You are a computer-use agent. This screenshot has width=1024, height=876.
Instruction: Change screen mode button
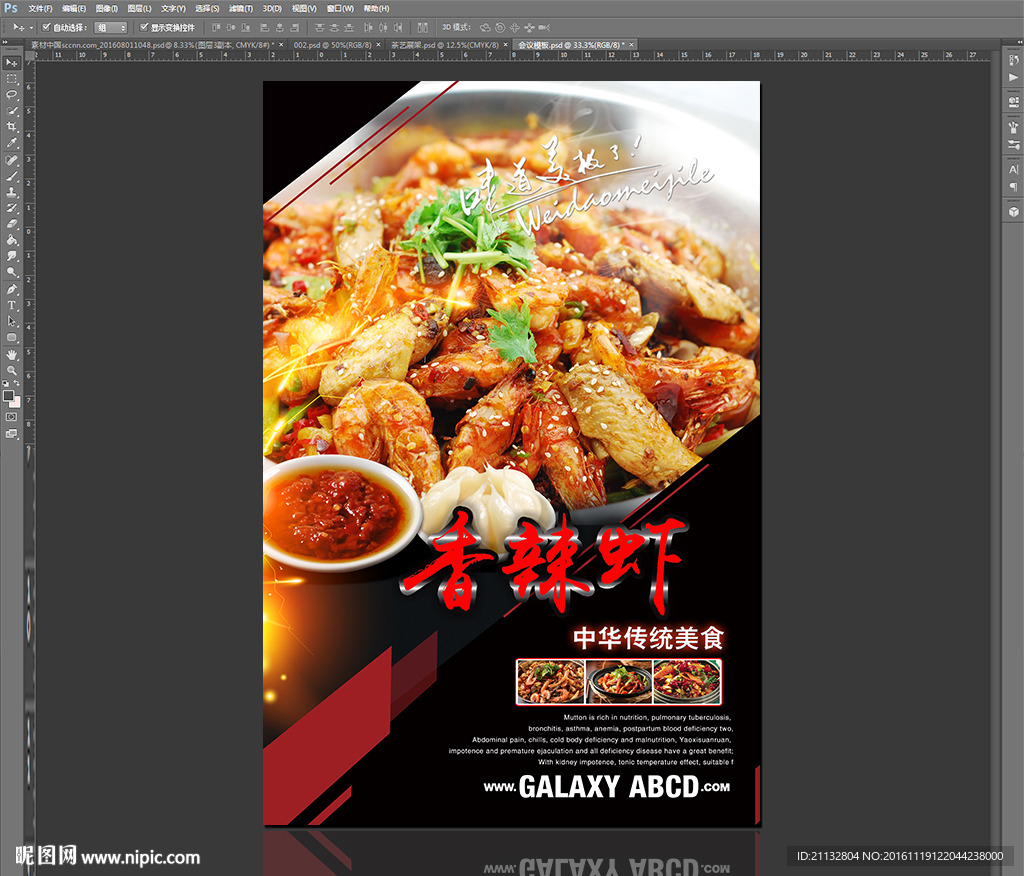point(12,434)
